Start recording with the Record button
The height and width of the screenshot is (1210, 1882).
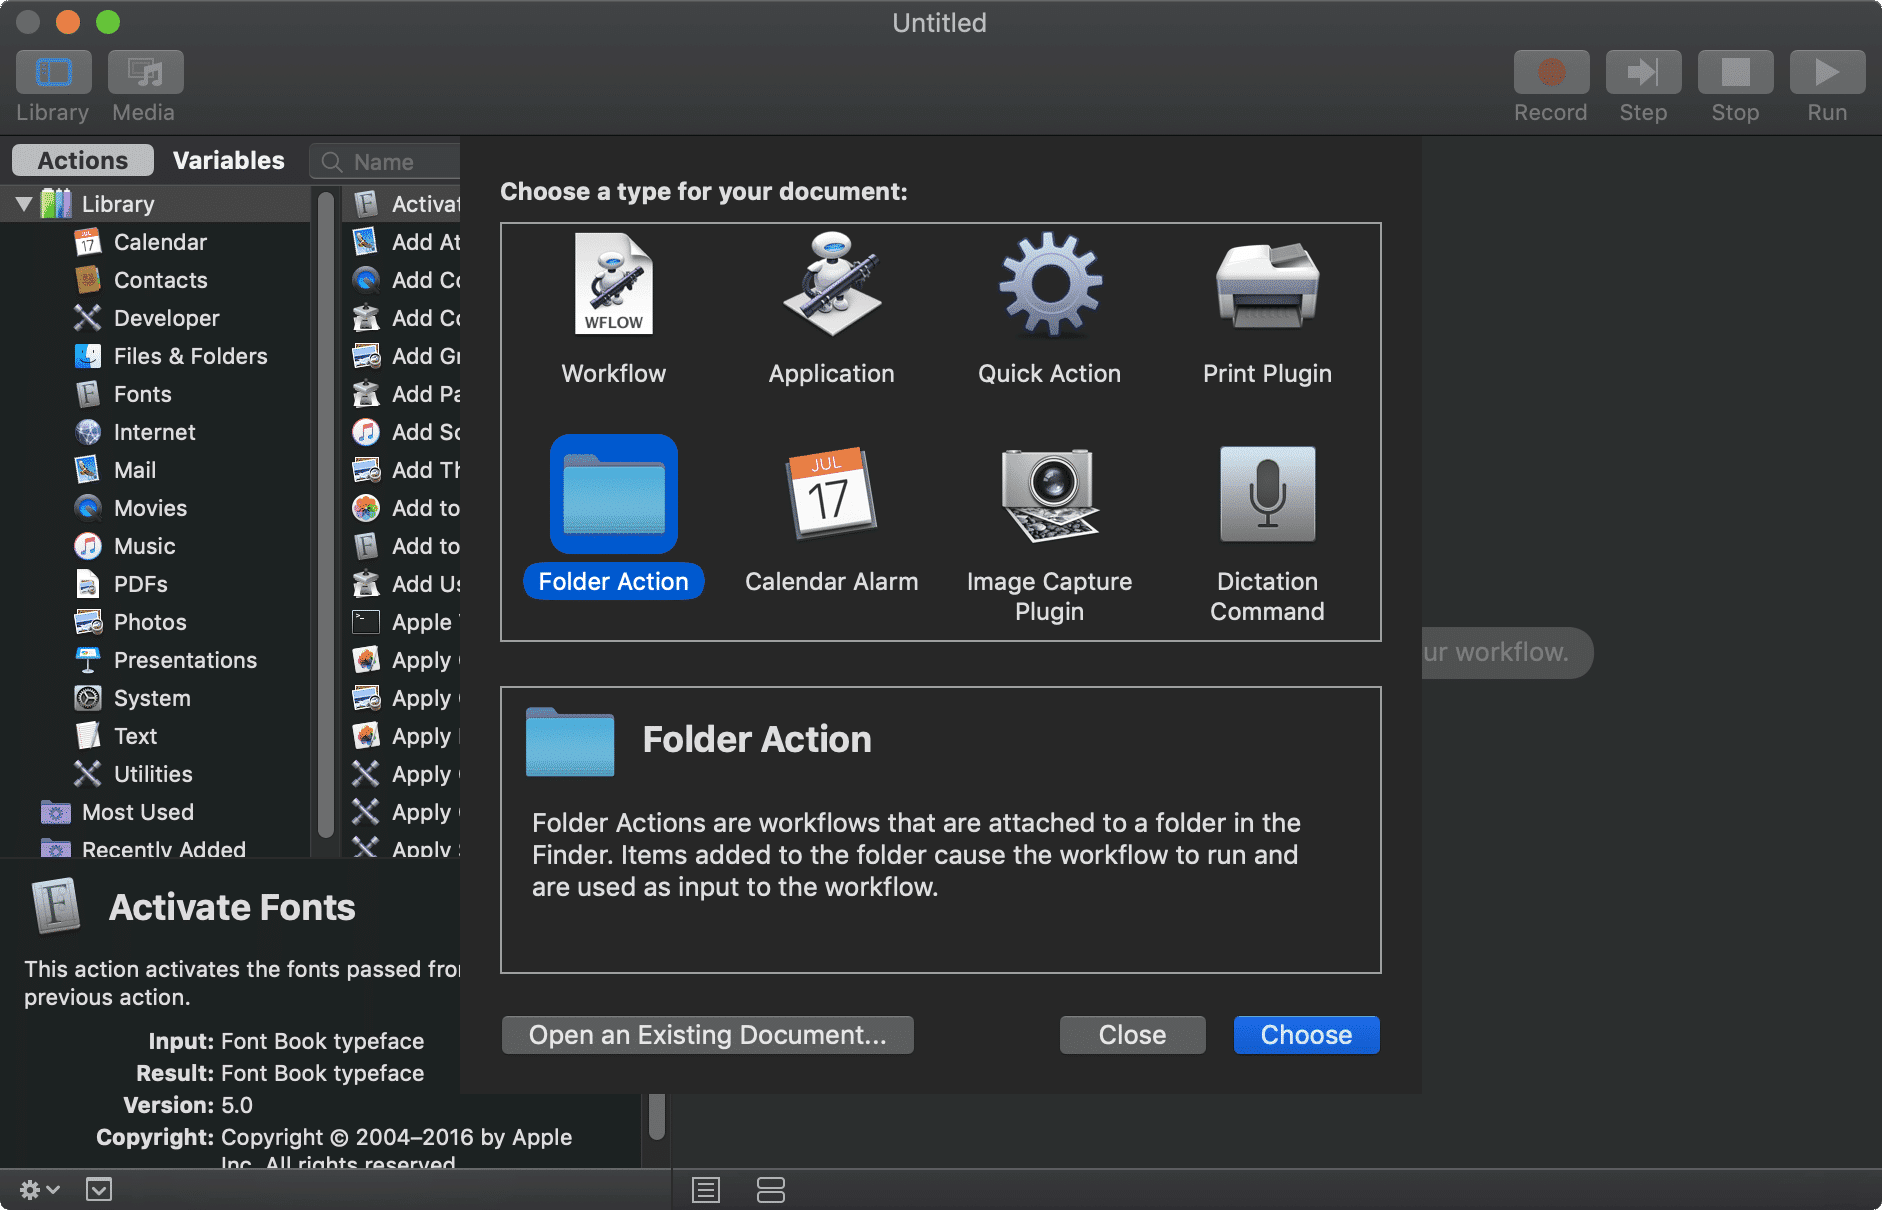coord(1551,72)
